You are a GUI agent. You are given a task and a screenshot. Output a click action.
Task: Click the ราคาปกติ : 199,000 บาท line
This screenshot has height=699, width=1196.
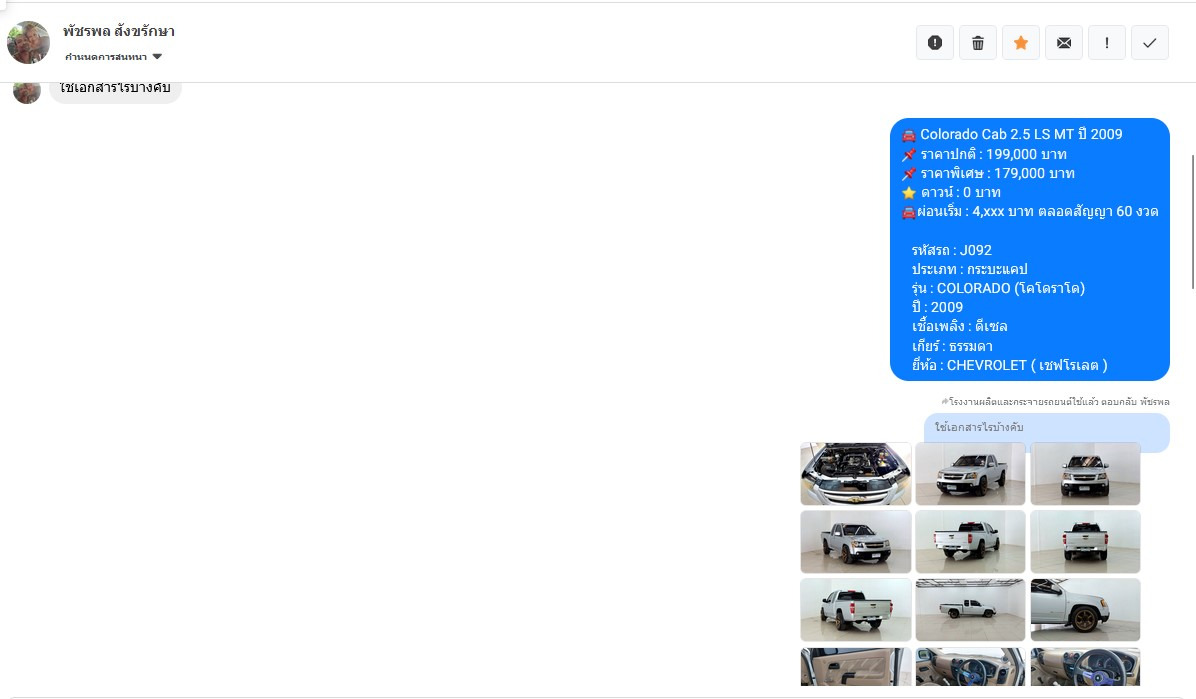coord(984,154)
